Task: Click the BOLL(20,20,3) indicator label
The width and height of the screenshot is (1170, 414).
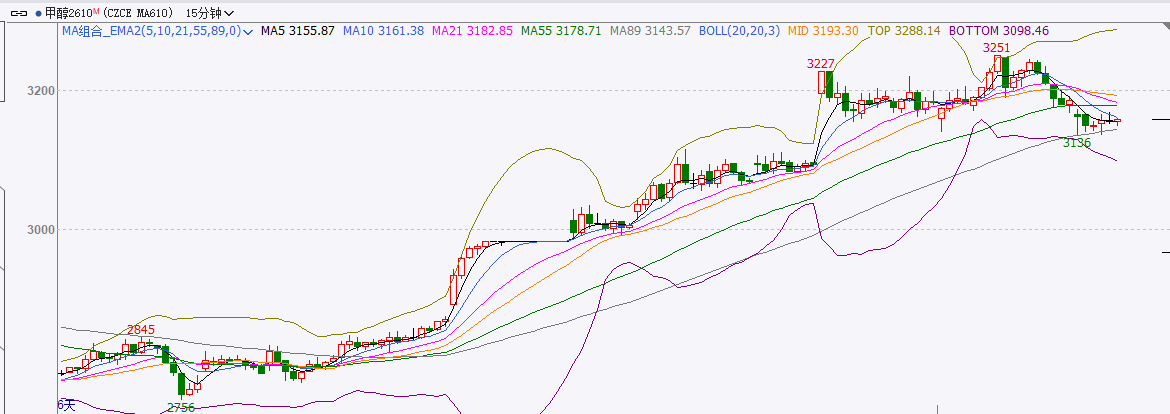Action: 739,31
